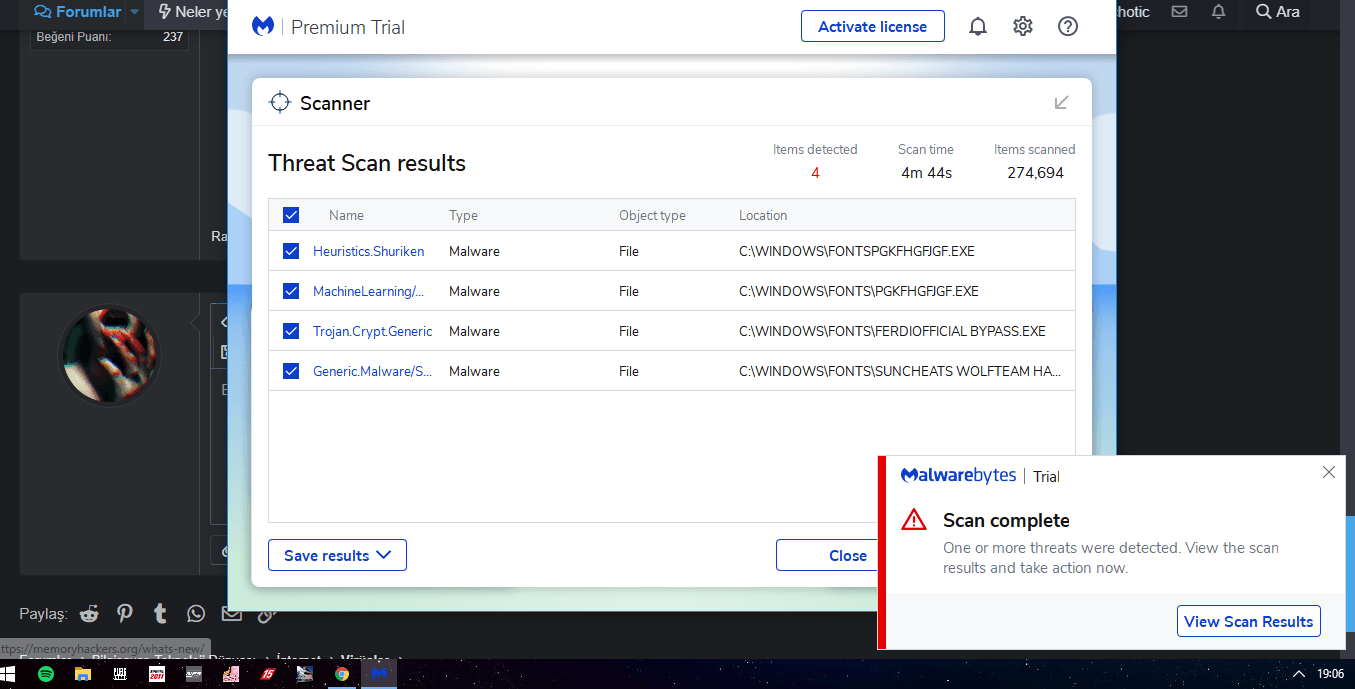Select the FERDIOFFICIAL BYPASS.EXE location text
The image size is (1355, 689).
[x=892, y=331]
